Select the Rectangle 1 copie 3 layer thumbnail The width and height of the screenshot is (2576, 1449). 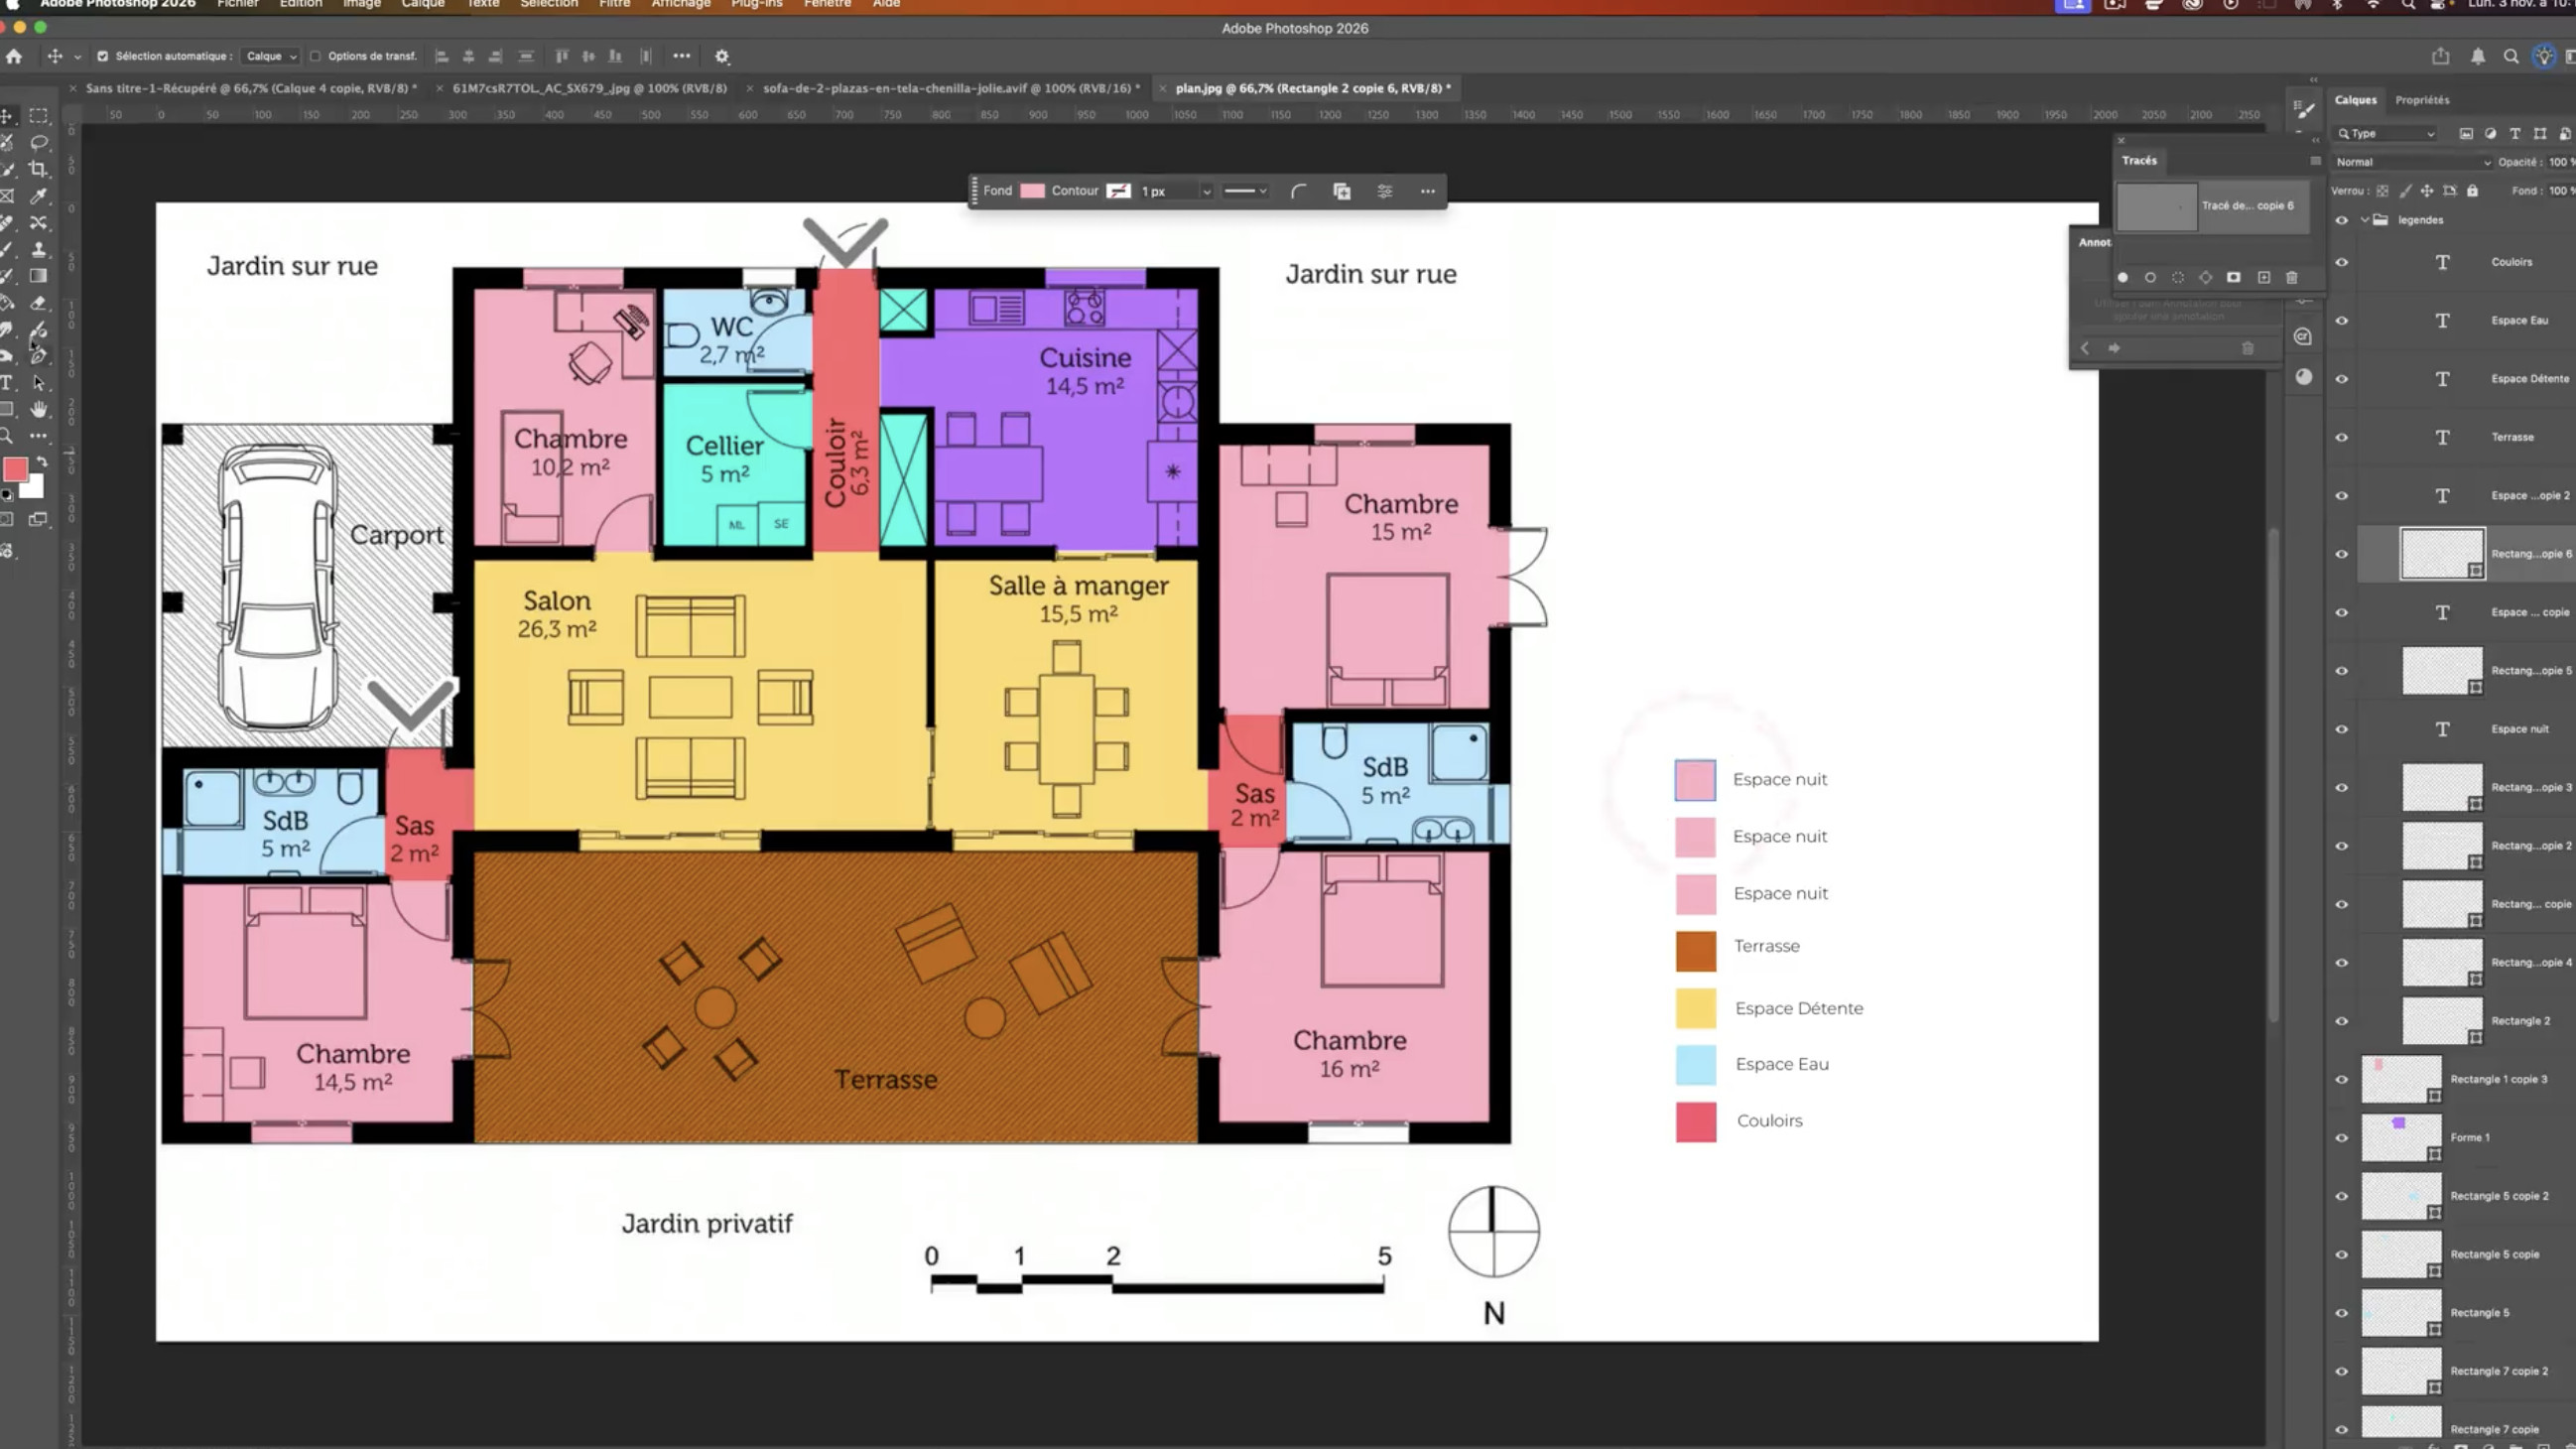[x=2400, y=1079]
